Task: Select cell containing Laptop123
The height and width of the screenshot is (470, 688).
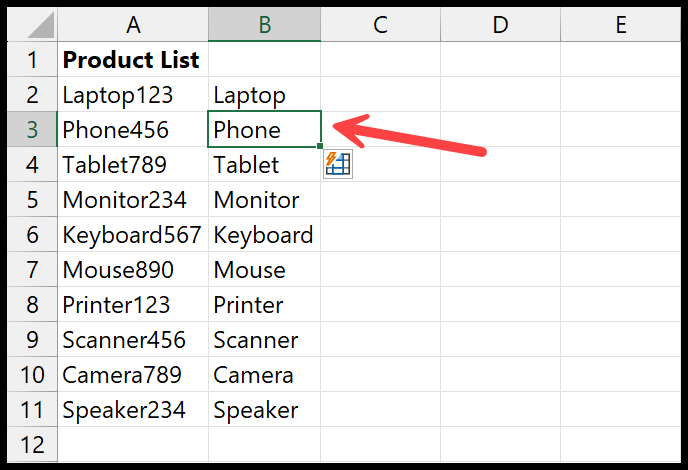Action: point(133,94)
